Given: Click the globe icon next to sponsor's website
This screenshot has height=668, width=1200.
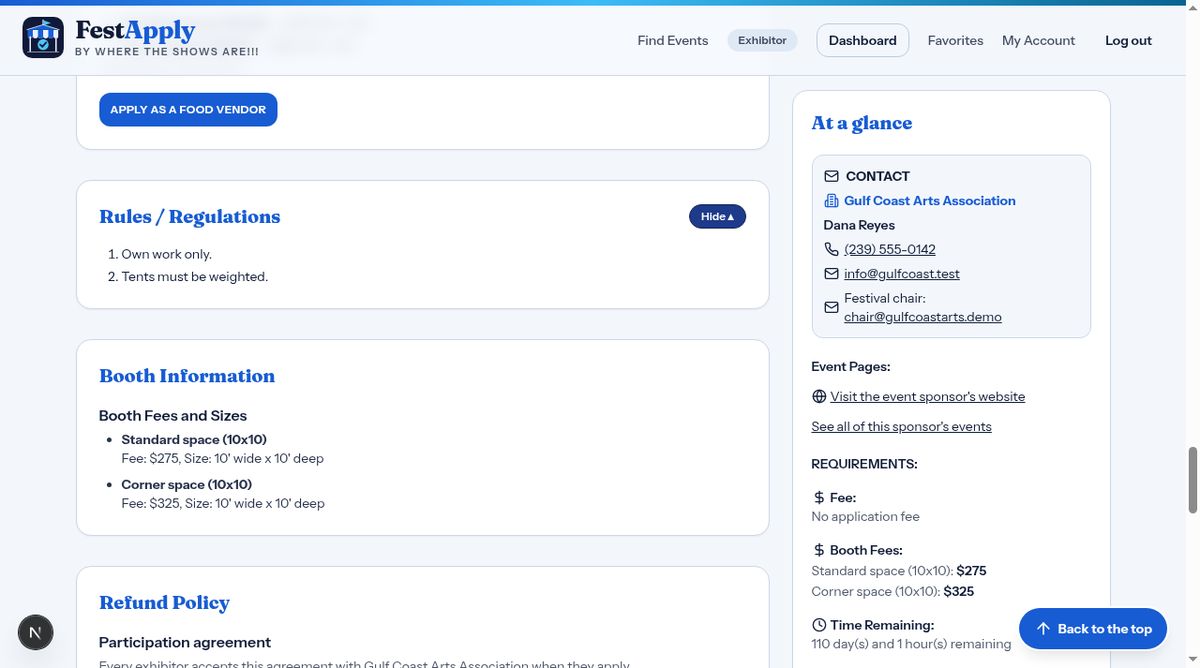Looking at the screenshot, I should pyautogui.click(x=819, y=397).
